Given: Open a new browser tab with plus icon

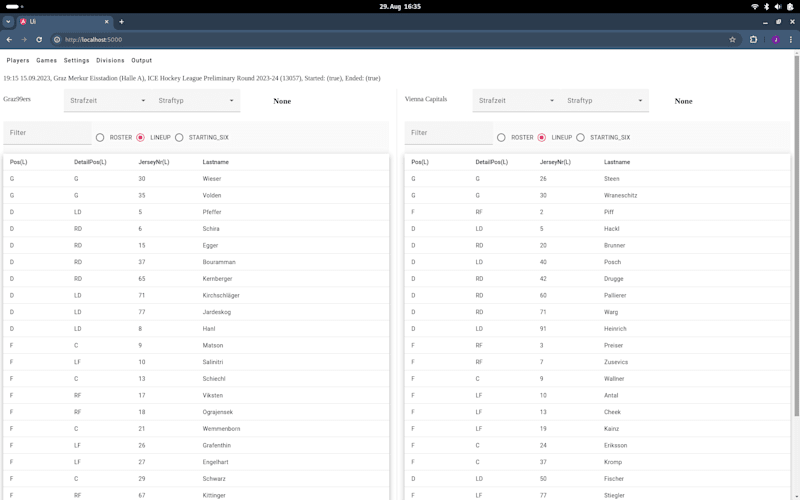Looking at the screenshot, I should pyautogui.click(x=121, y=21).
